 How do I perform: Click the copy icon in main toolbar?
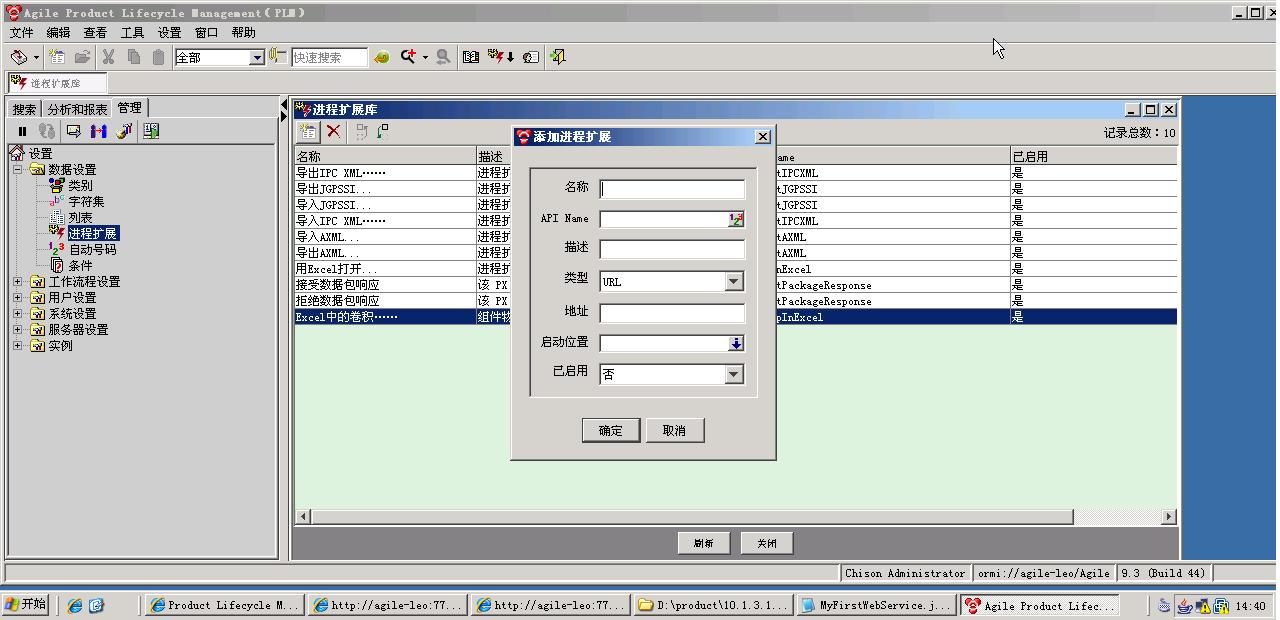pos(133,57)
